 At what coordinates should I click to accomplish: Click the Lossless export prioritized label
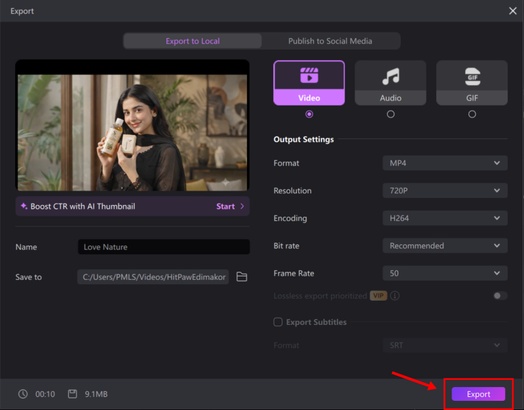click(x=320, y=296)
